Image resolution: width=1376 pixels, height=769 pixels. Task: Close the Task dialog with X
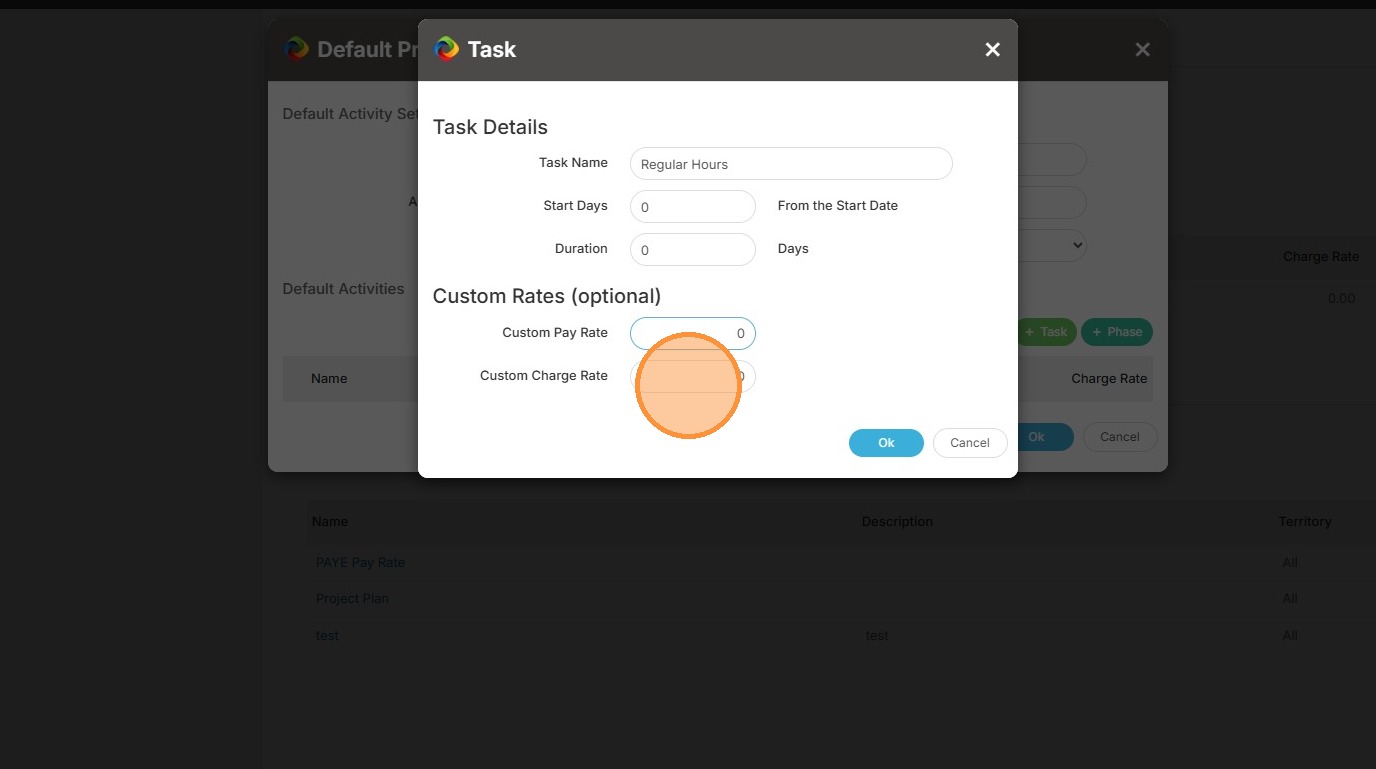(992, 50)
